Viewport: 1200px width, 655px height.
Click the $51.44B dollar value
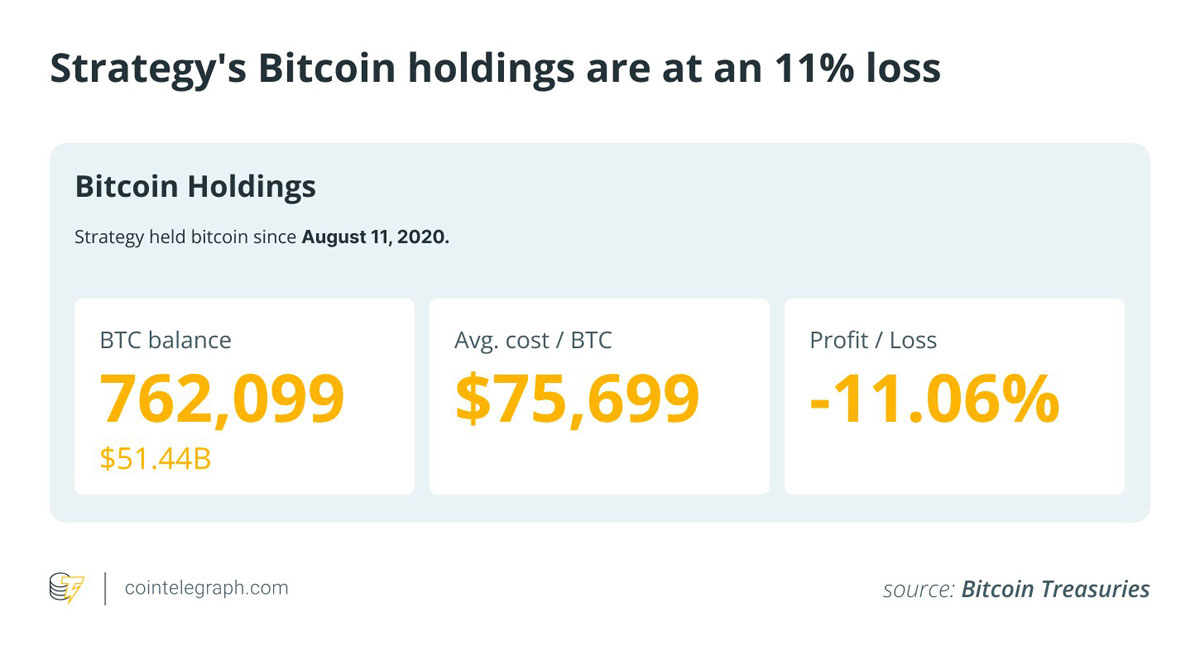tap(155, 458)
